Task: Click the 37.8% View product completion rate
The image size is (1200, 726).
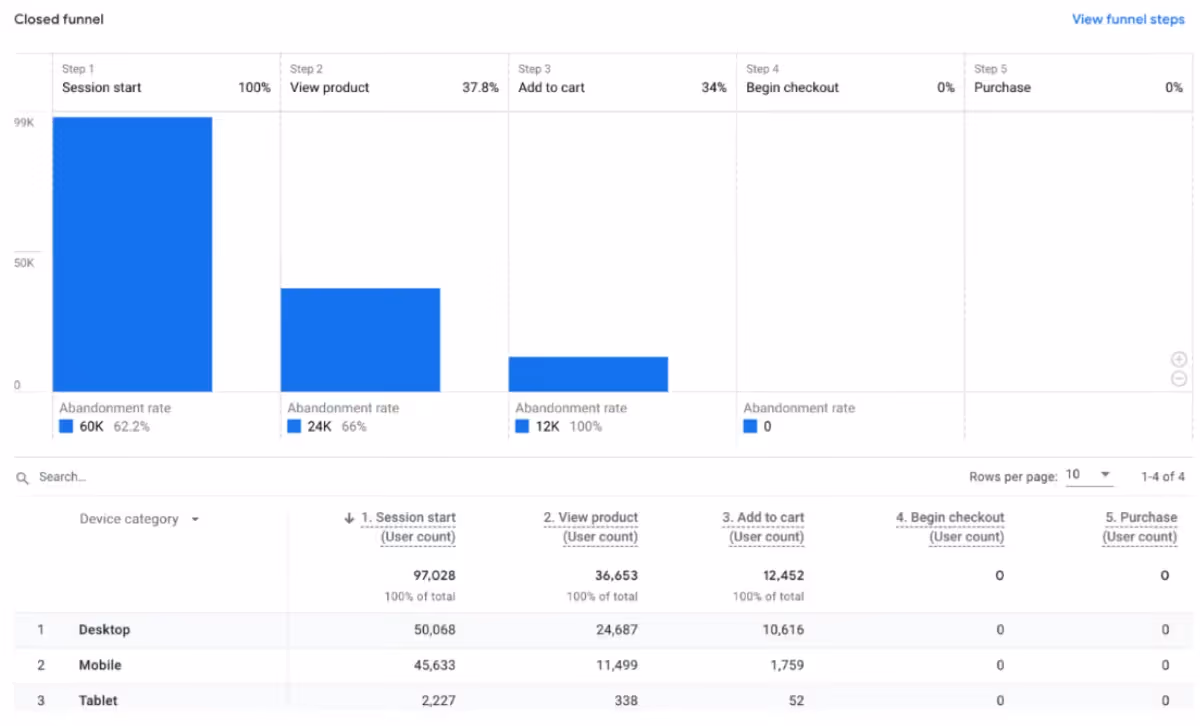Action: click(x=480, y=88)
